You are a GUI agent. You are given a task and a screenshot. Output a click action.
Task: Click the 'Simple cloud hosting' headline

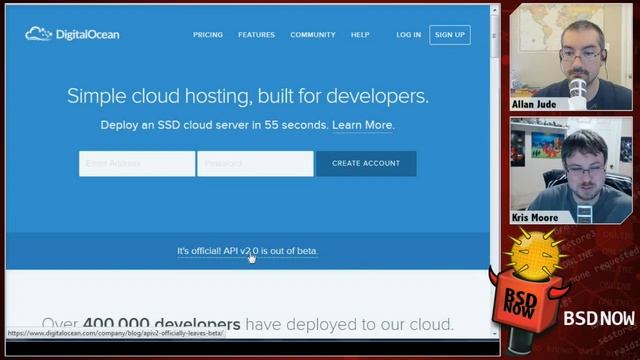248,96
